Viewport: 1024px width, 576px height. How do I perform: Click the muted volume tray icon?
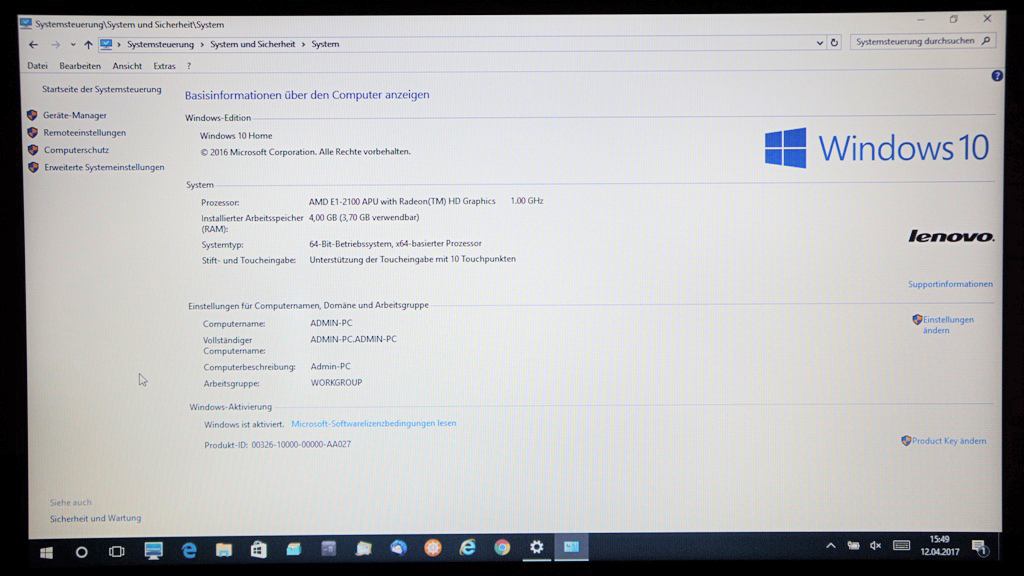[876, 545]
